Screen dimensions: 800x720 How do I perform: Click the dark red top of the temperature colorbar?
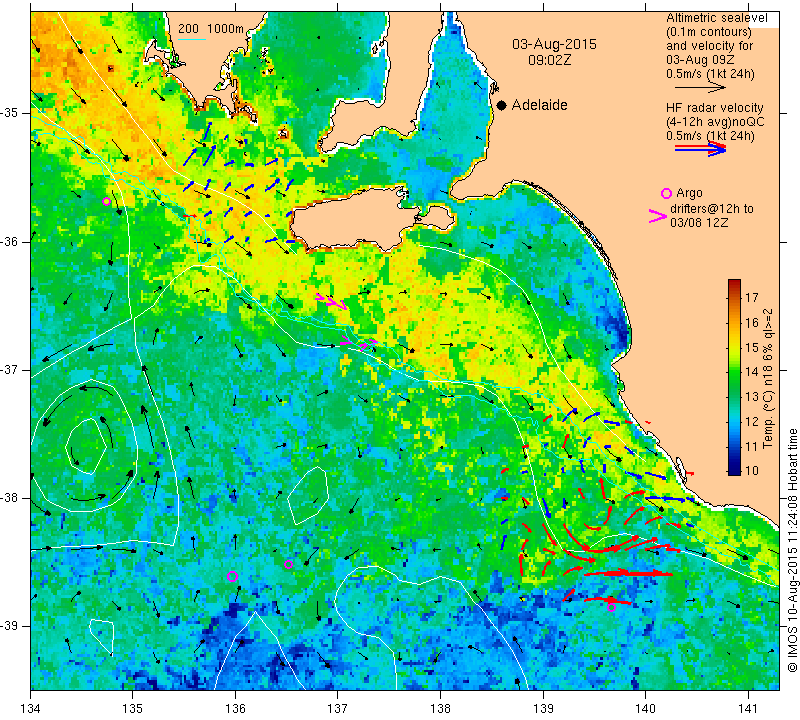tap(734, 282)
